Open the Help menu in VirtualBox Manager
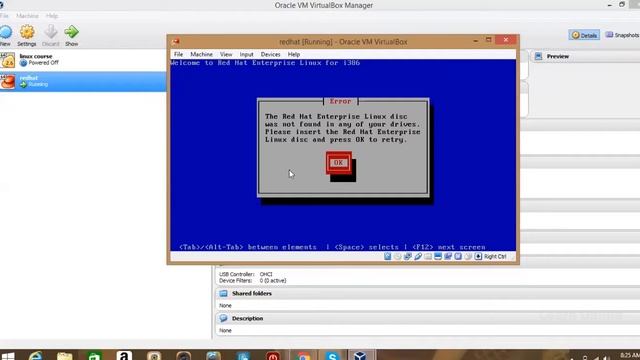Screen dimensions: 640x360 (x=52, y=16)
